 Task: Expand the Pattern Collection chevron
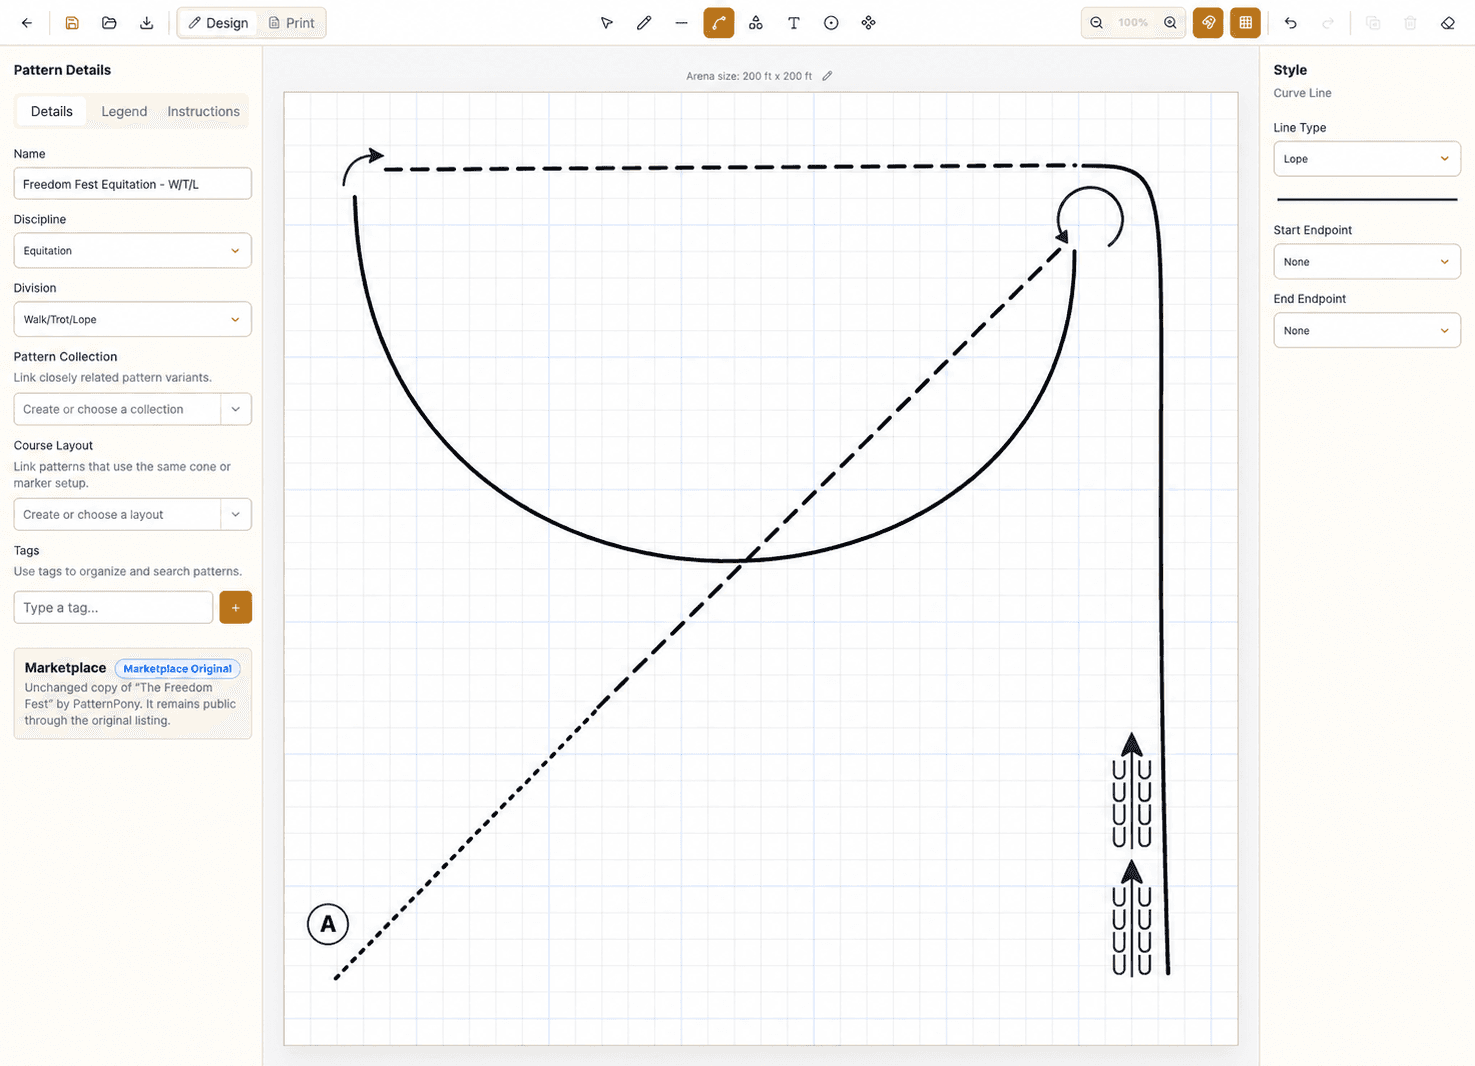pos(236,409)
